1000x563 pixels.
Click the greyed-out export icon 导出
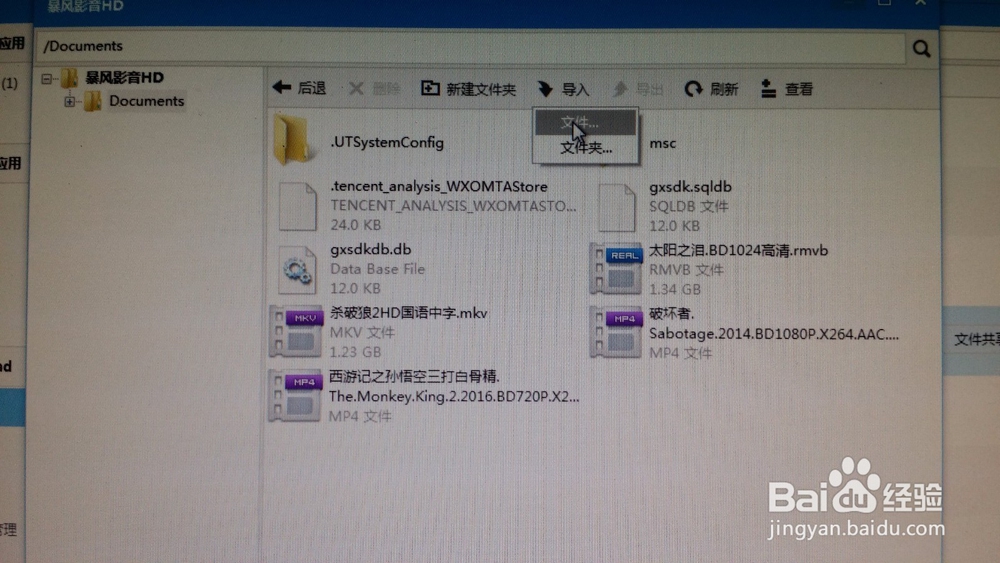coord(620,89)
